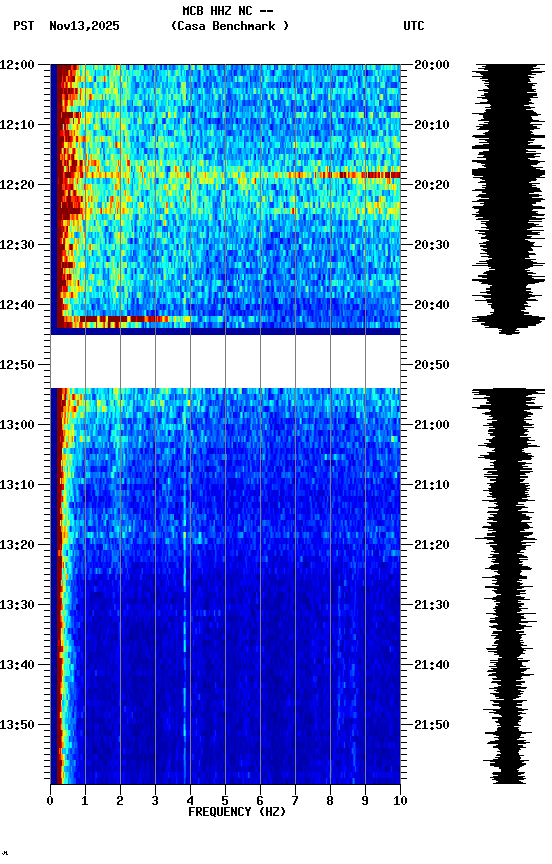Click the 2 Hz axis tick label

120,801
